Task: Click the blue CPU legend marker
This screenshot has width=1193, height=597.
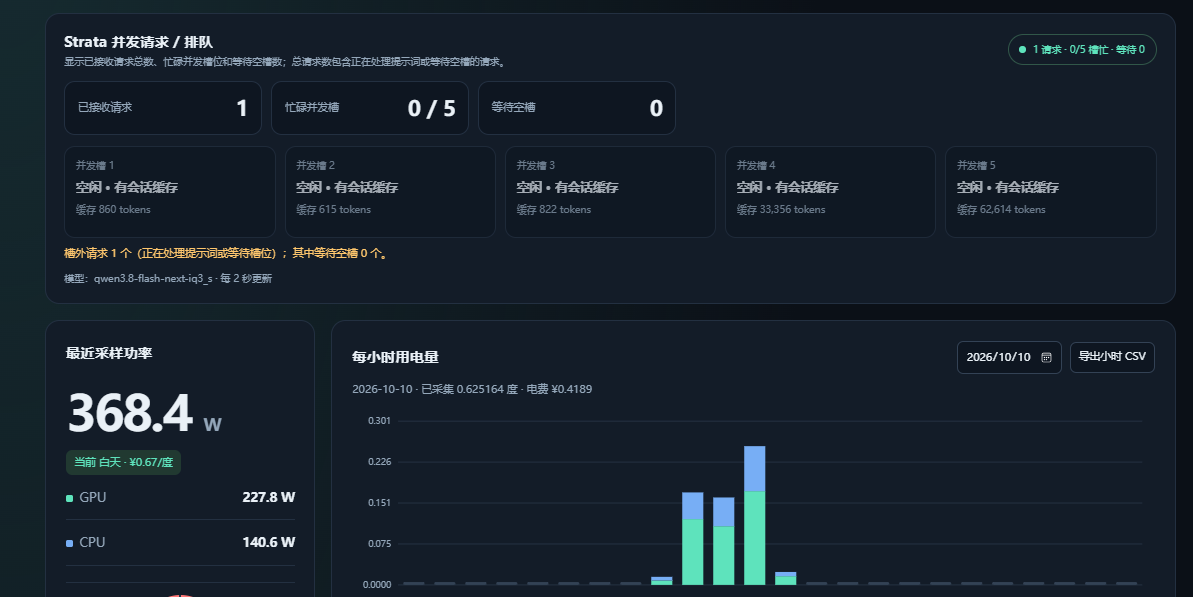Action: point(70,543)
